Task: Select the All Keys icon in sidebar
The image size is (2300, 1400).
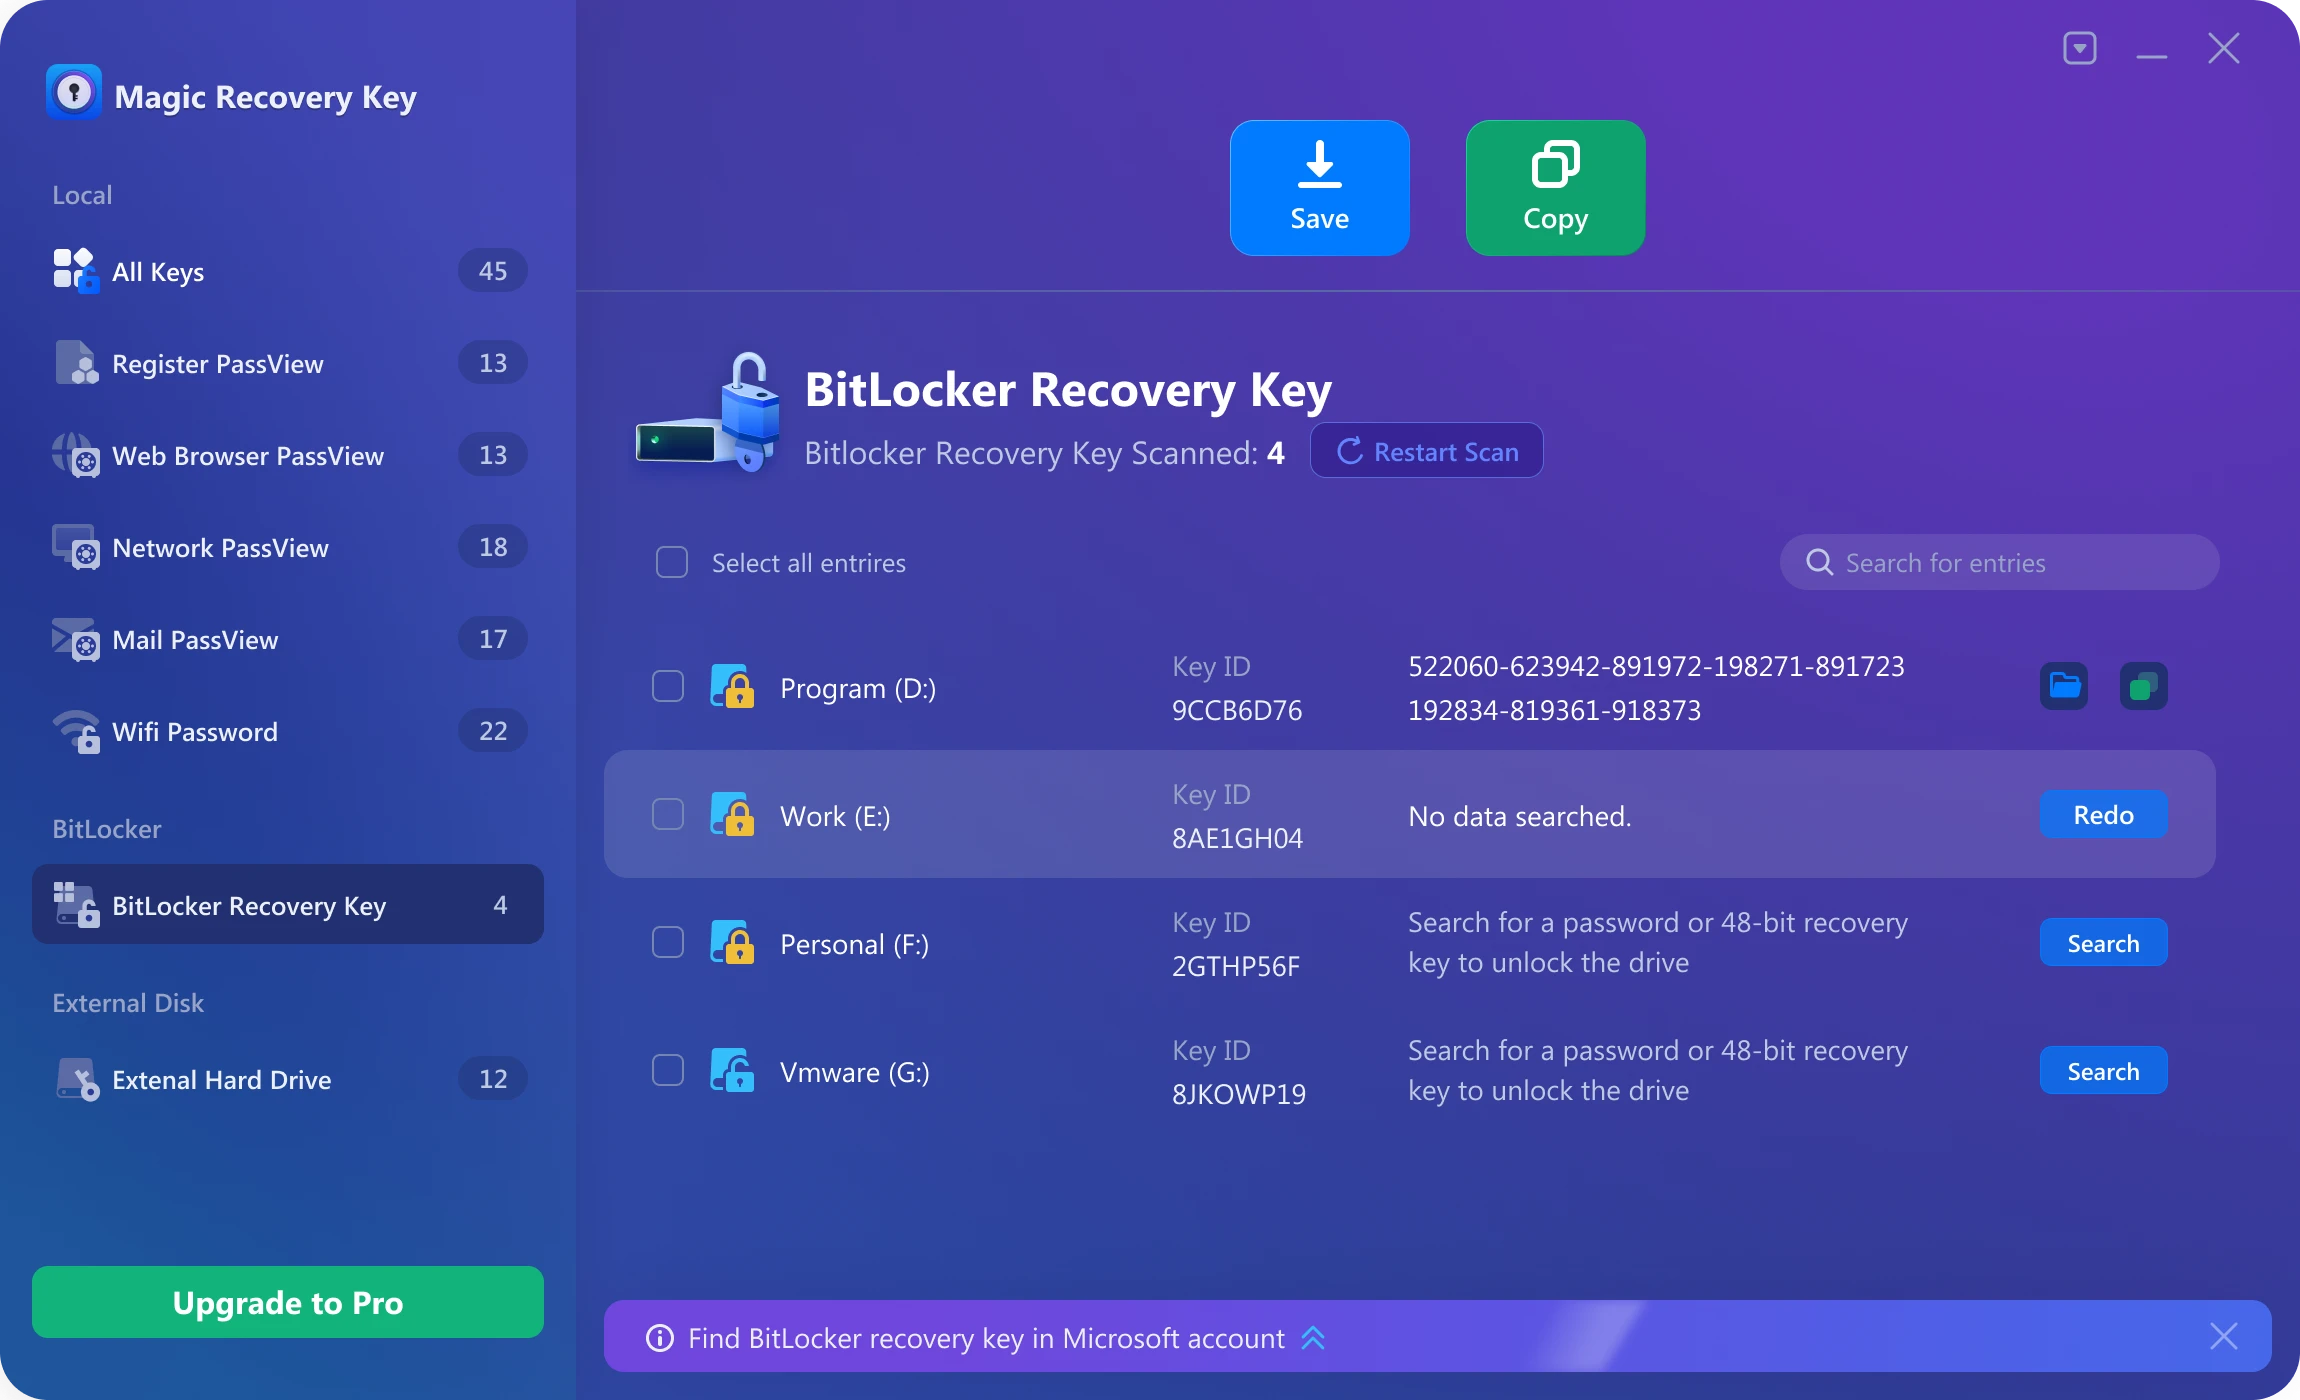Action: (x=74, y=270)
